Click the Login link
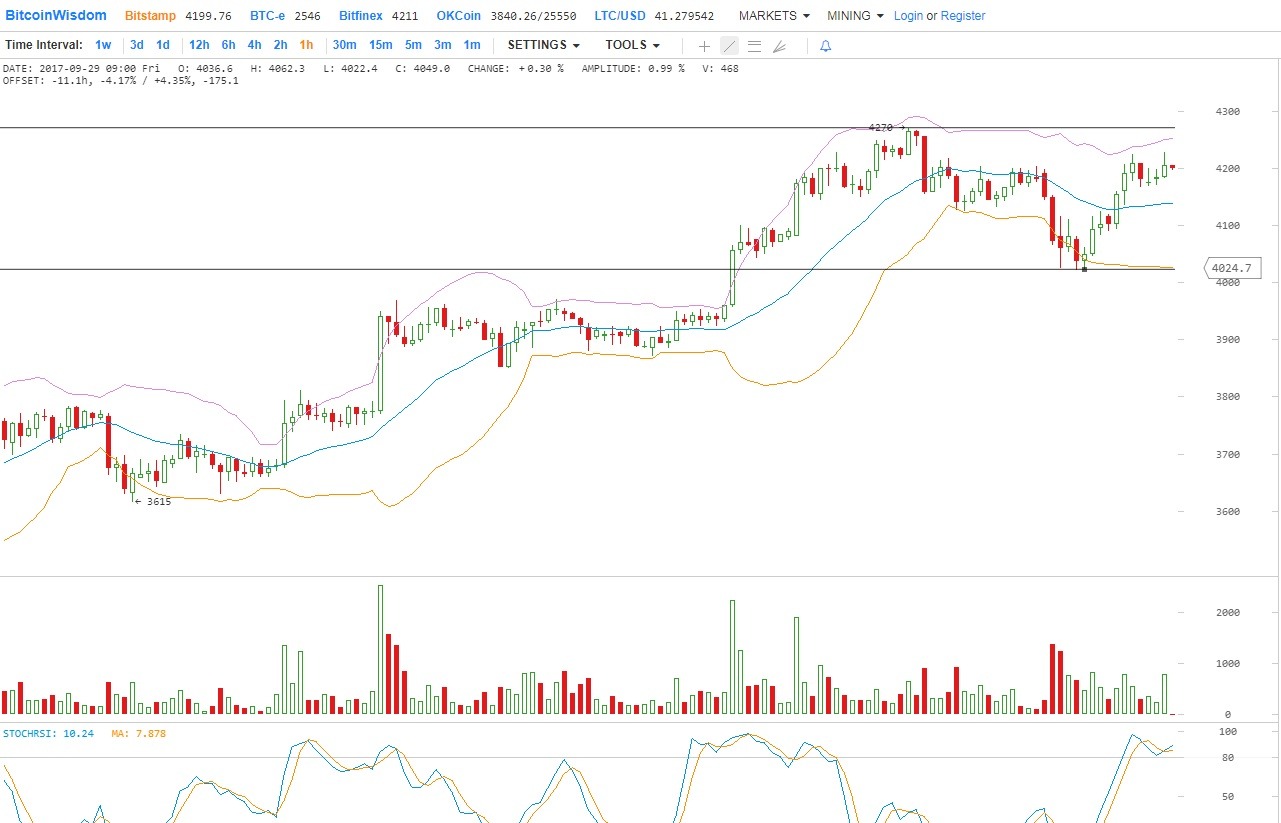 [908, 16]
